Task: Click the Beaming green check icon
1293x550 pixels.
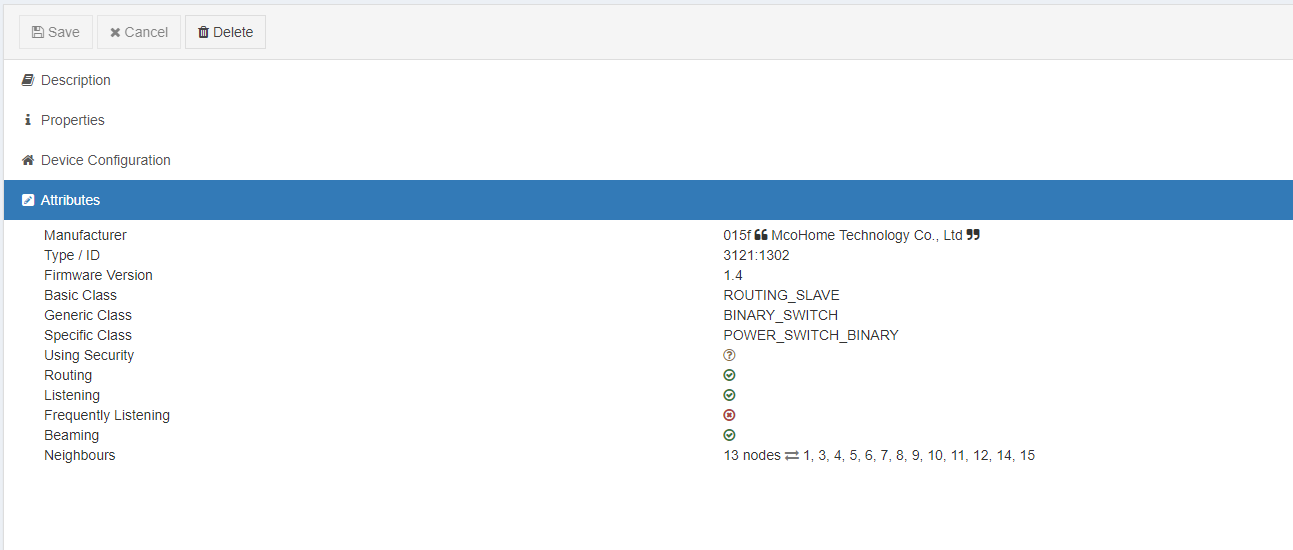Action: click(x=729, y=435)
